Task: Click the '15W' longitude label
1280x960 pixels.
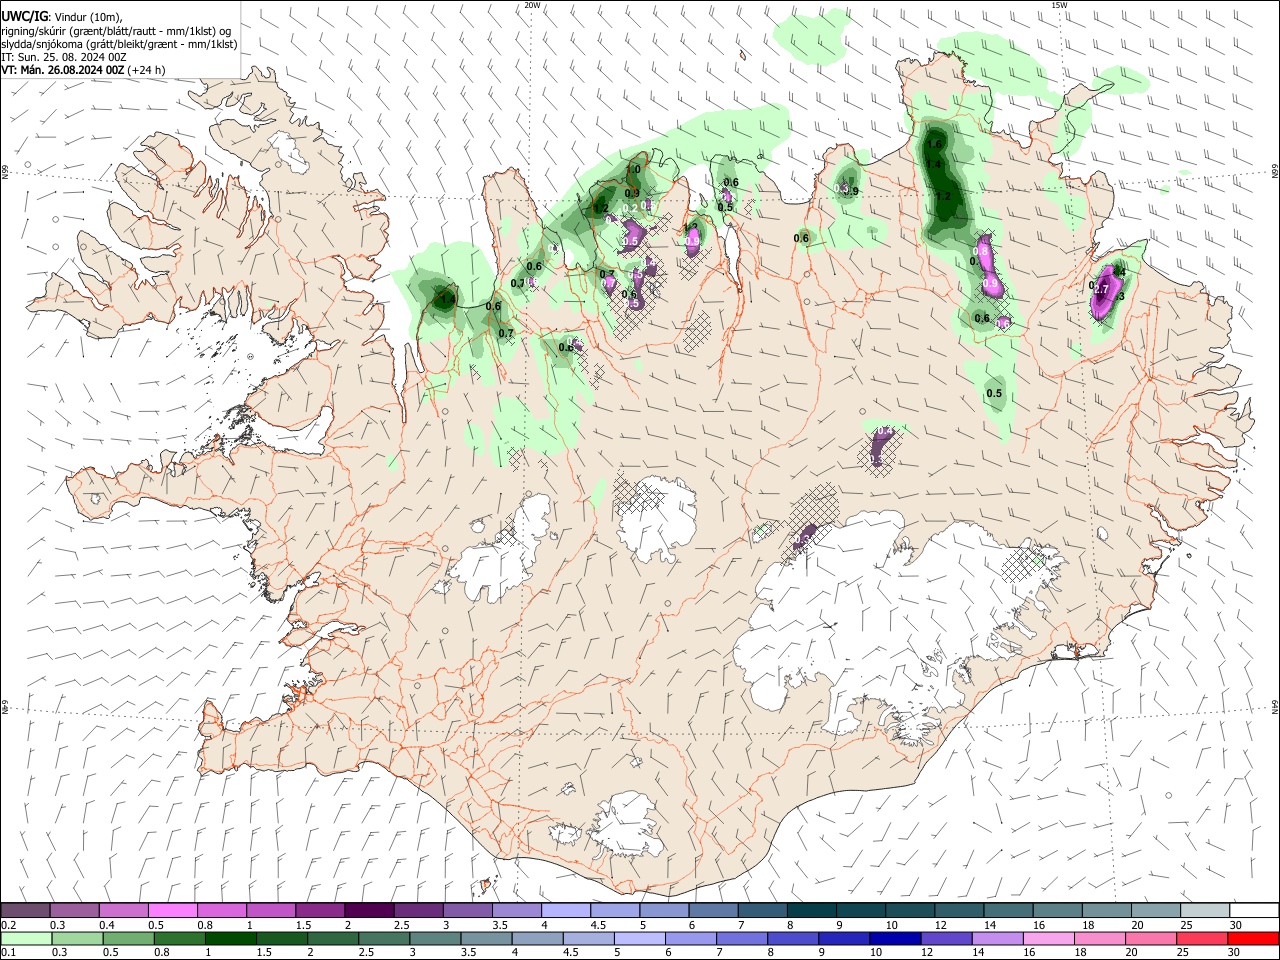Action: point(1059,5)
